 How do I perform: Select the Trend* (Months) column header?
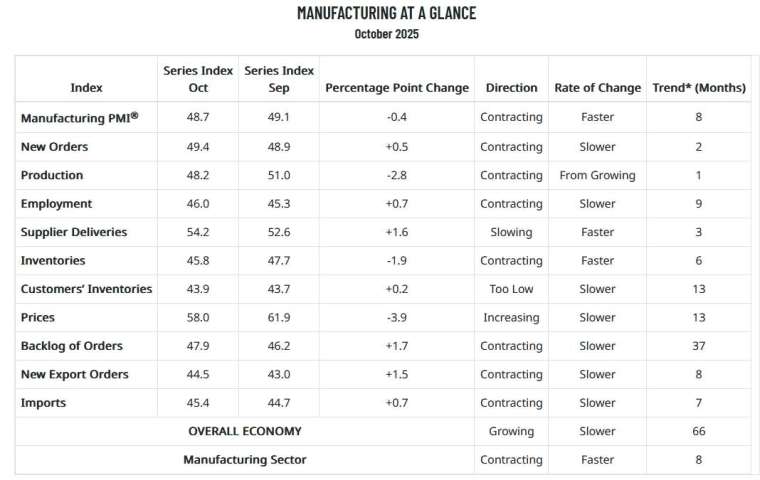698,88
